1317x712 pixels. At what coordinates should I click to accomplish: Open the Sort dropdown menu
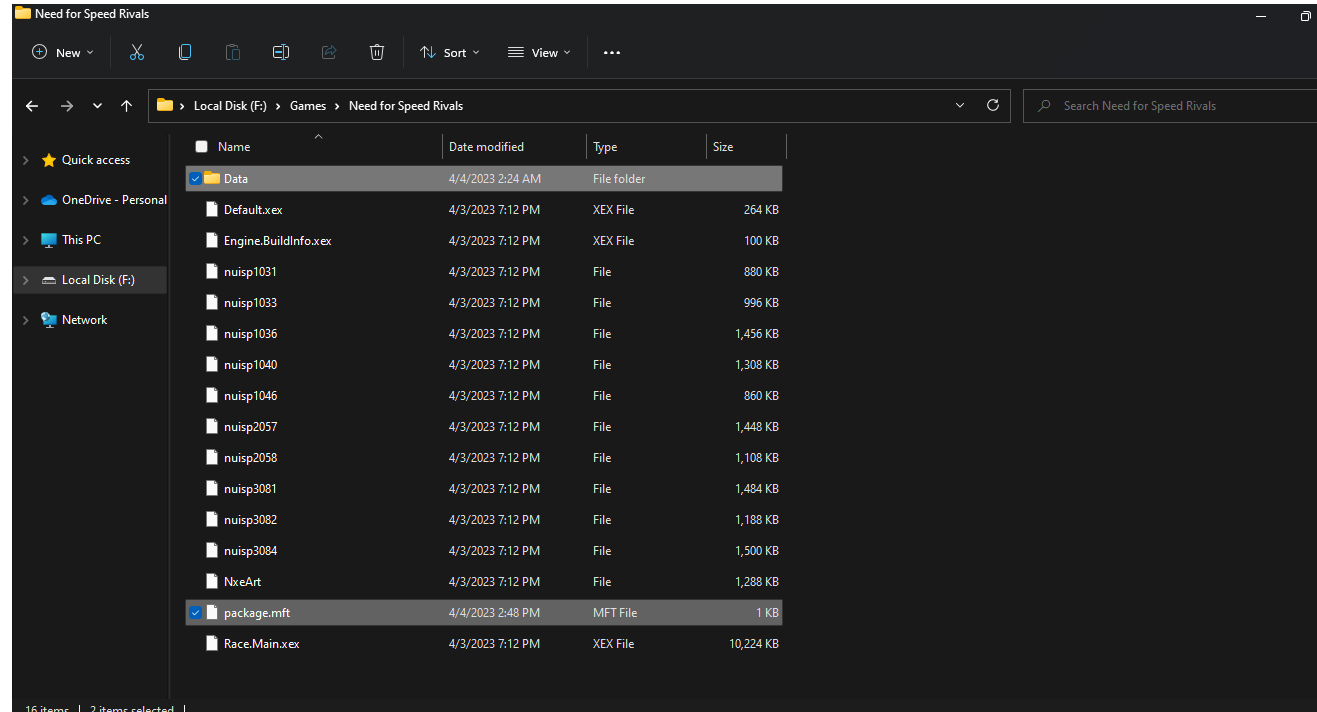[450, 52]
